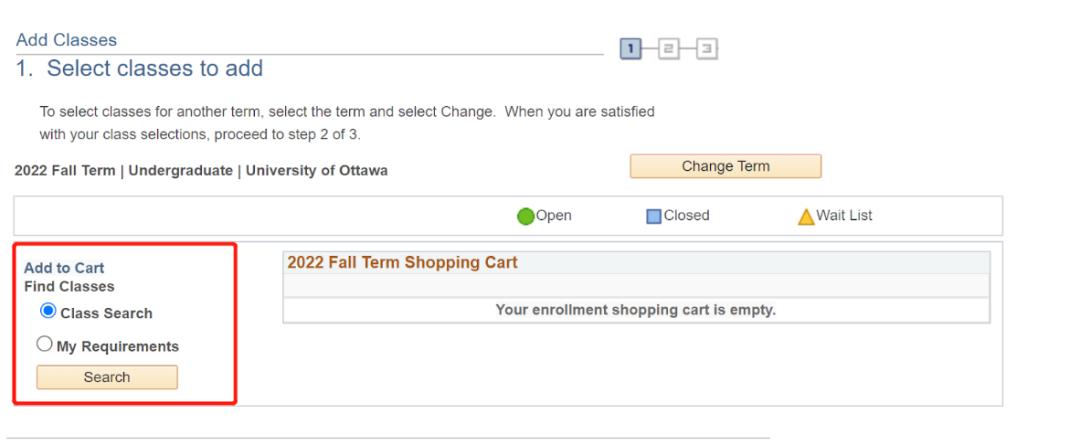Image resolution: width=1080 pixels, height=445 pixels.
Task: Click the University of Ottawa term line
Action: tap(201, 170)
